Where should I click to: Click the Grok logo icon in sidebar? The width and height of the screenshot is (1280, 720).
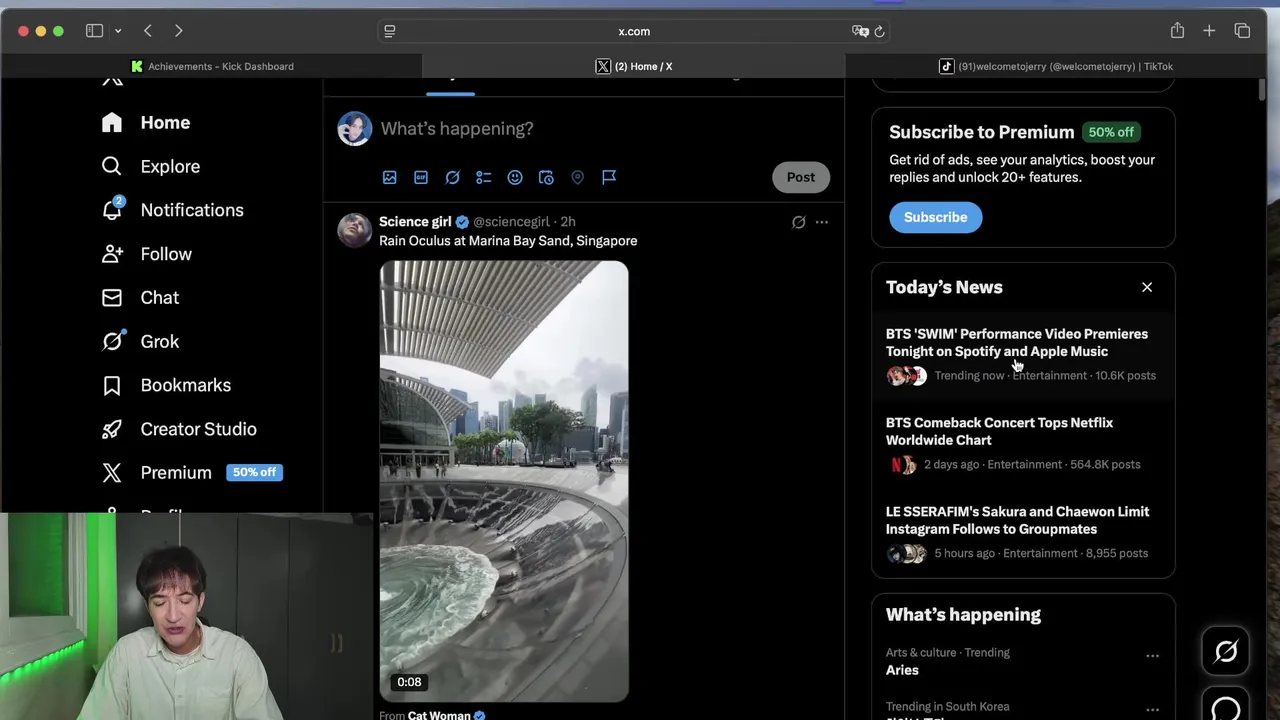pos(113,341)
